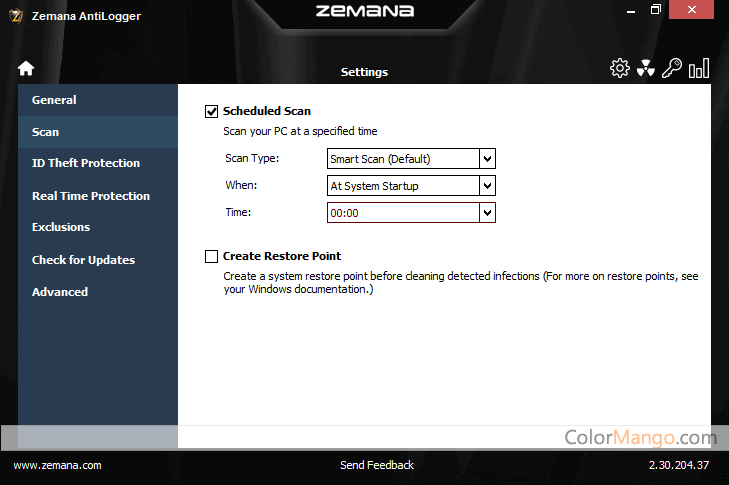Viewport: 729px width, 485px height.
Task: Open the settings gear icon
Action: click(620, 68)
